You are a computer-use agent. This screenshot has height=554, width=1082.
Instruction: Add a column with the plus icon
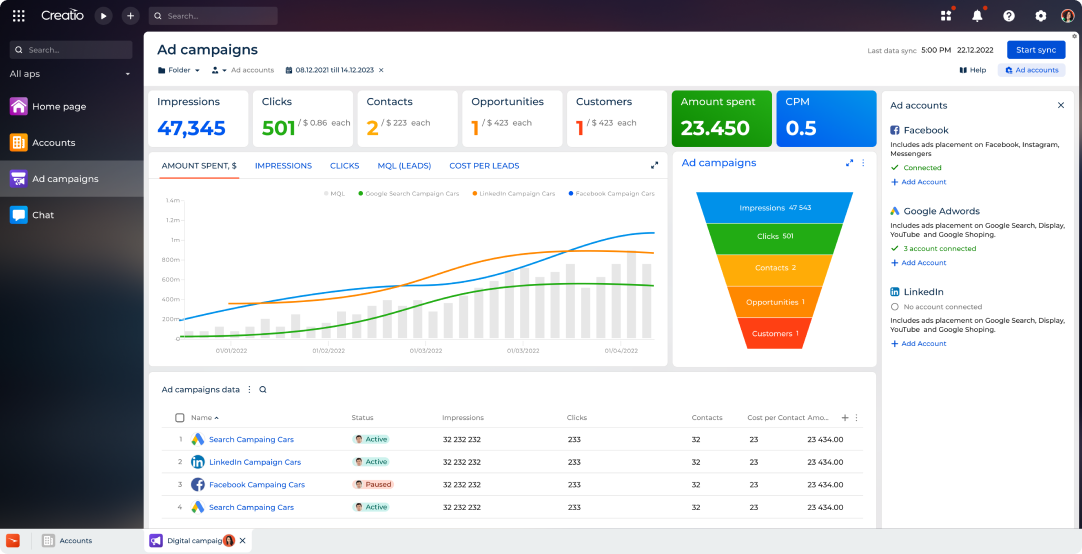coord(844,418)
